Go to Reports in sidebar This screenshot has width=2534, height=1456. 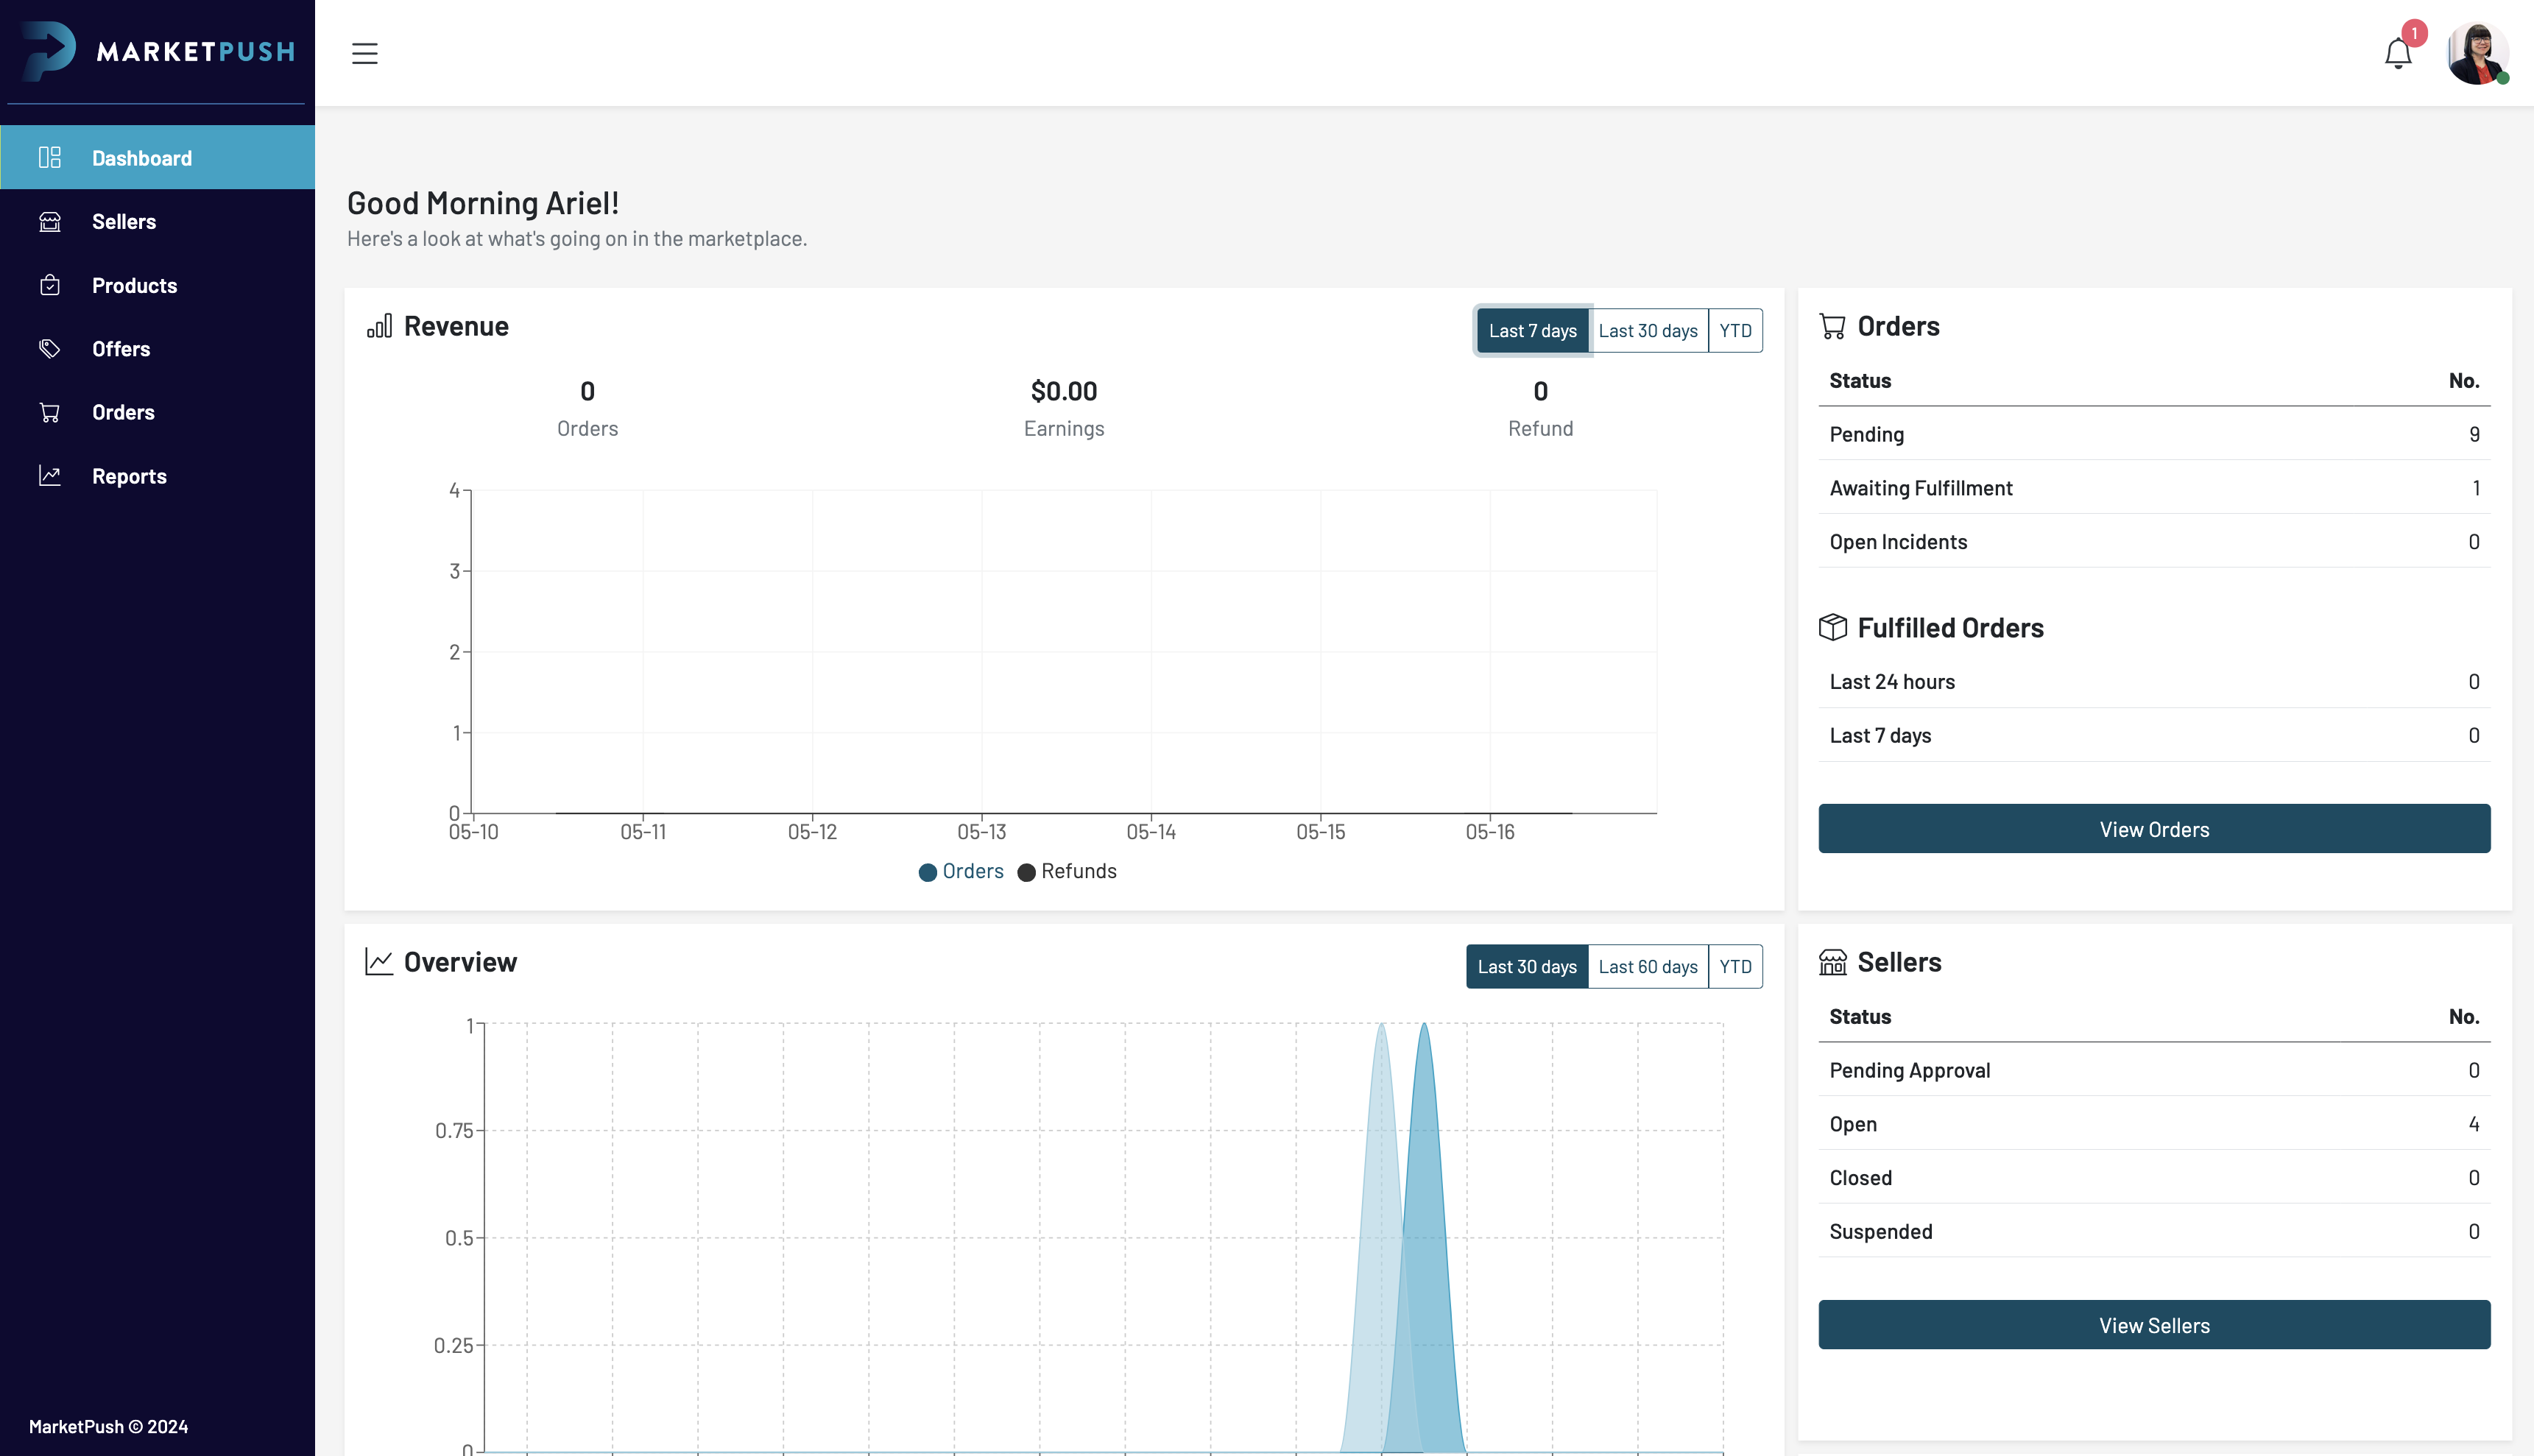[129, 476]
